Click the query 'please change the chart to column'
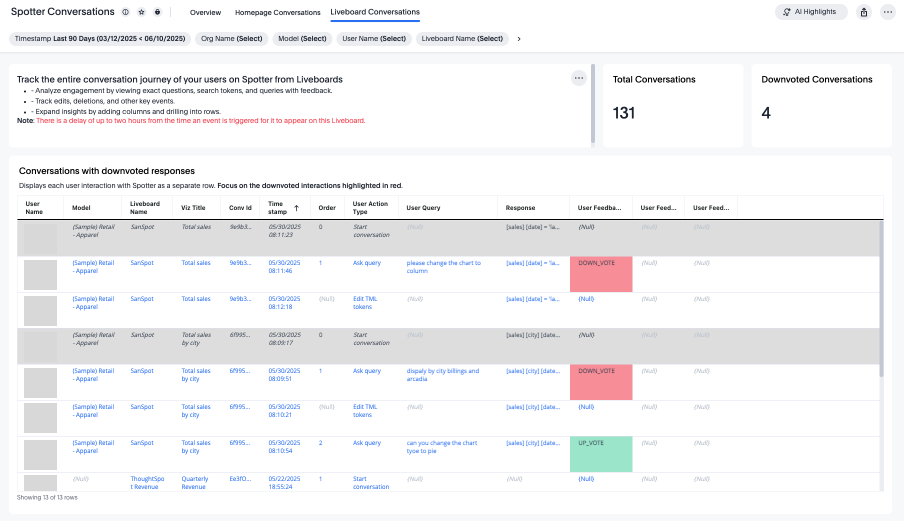 [443, 267]
